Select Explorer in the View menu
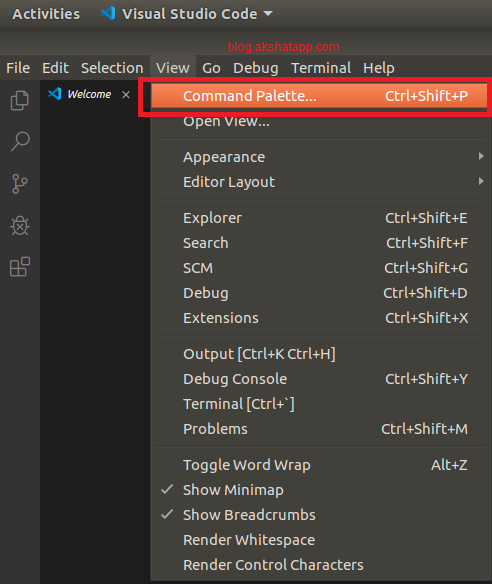 pos(321,218)
